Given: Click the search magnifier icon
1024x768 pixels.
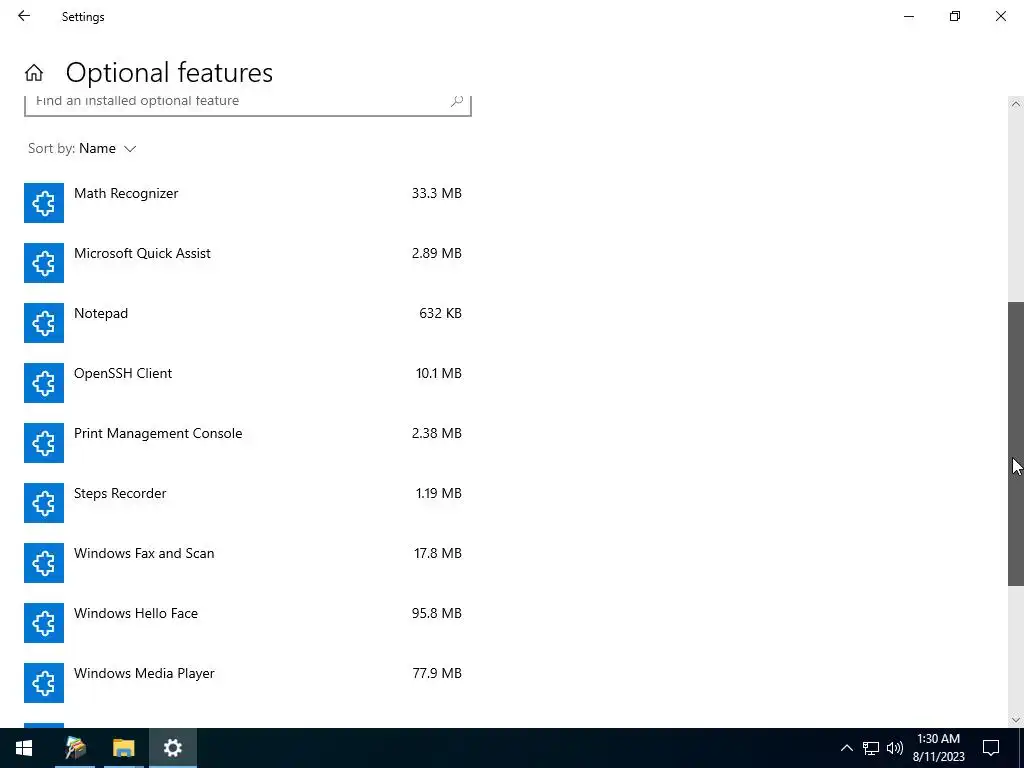Looking at the screenshot, I should [456, 101].
